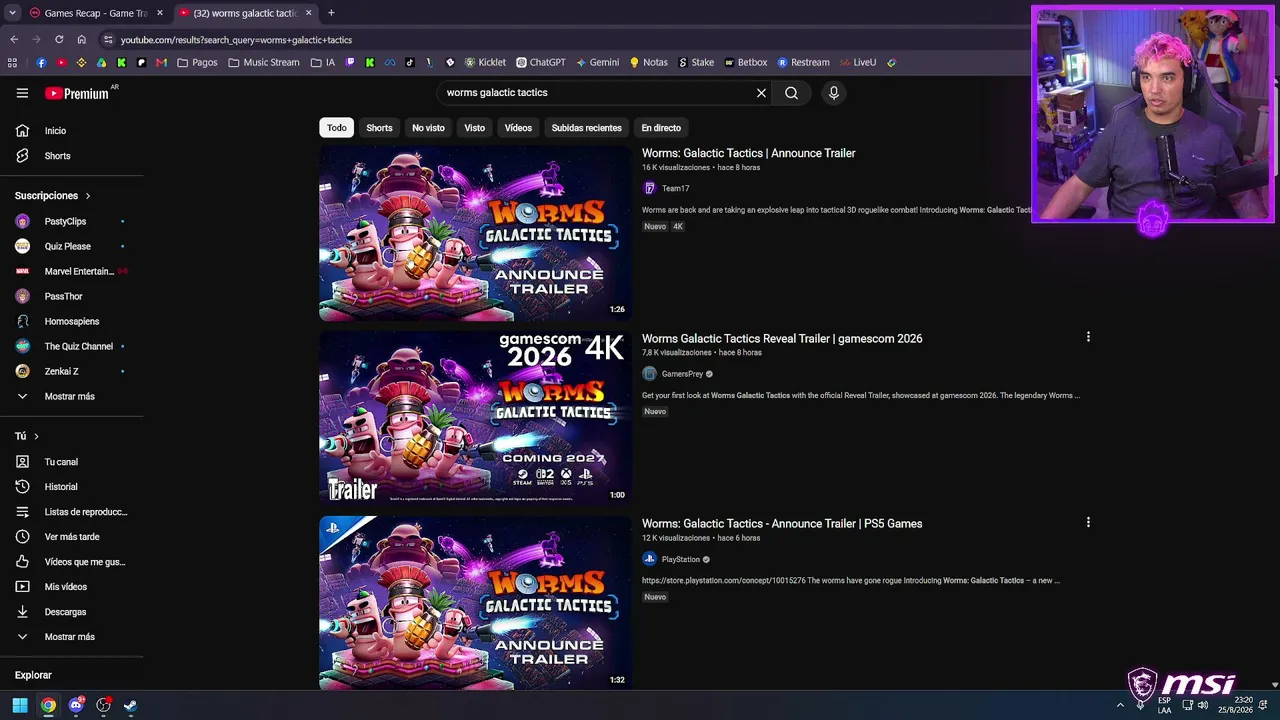Filter results by En directo
Image resolution: width=1280 pixels, height=720 pixels.
(x=661, y=128)
